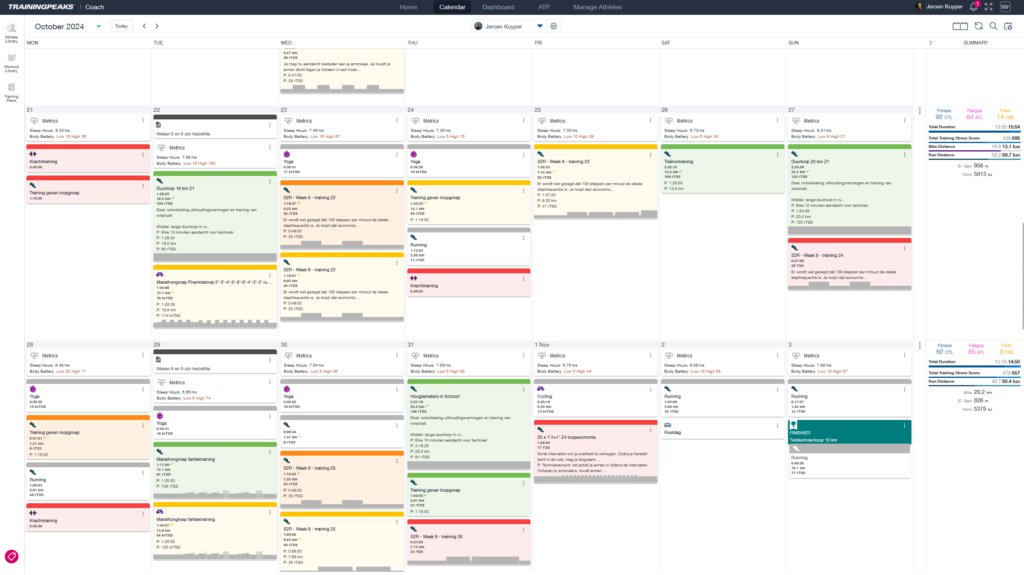Switch to the Dashboard tab
This screenshot has height=575, width=1024.
point(497,7)
